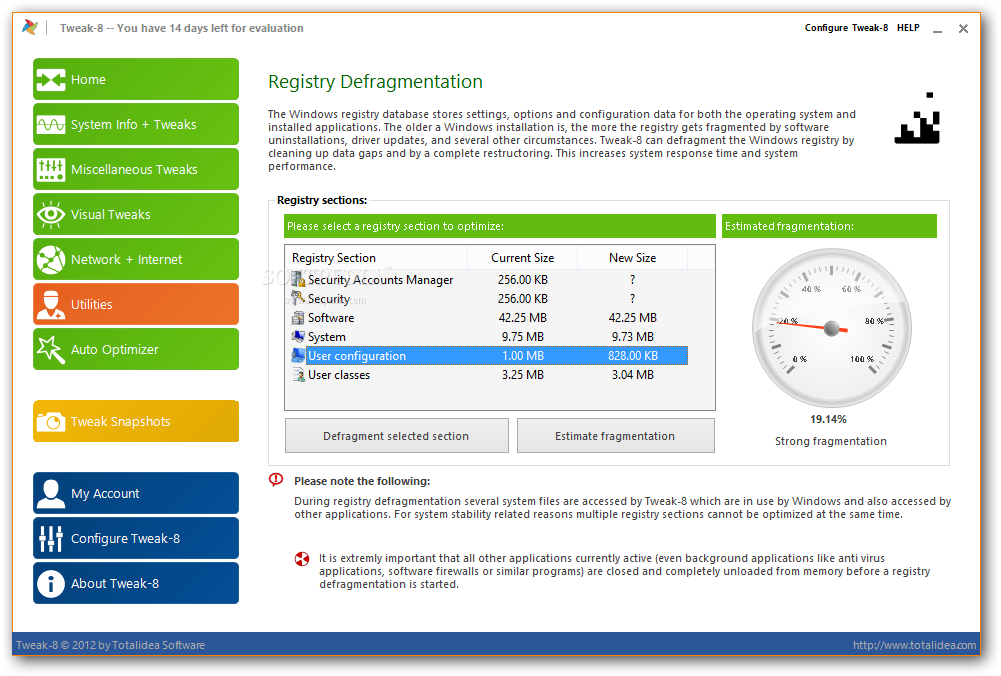
Task: Switch to Network + Internet
Action: [136, 259]
